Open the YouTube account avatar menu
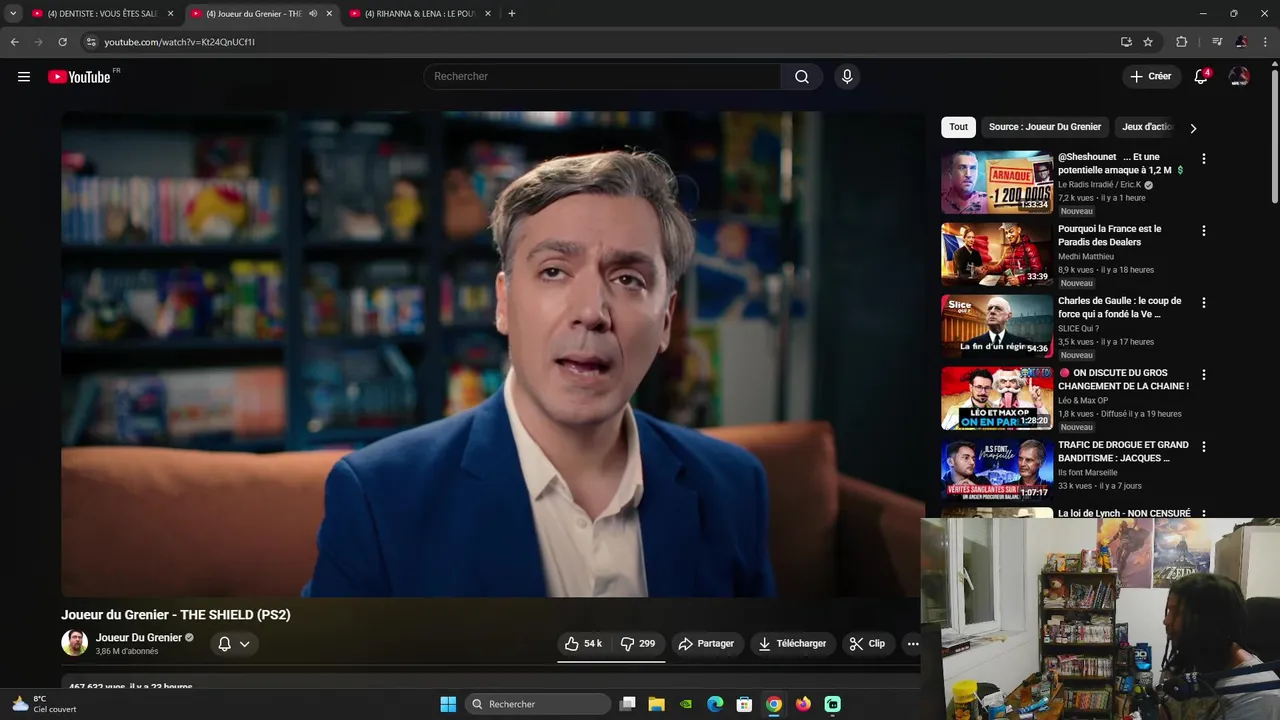 (x=1239, y=77)
